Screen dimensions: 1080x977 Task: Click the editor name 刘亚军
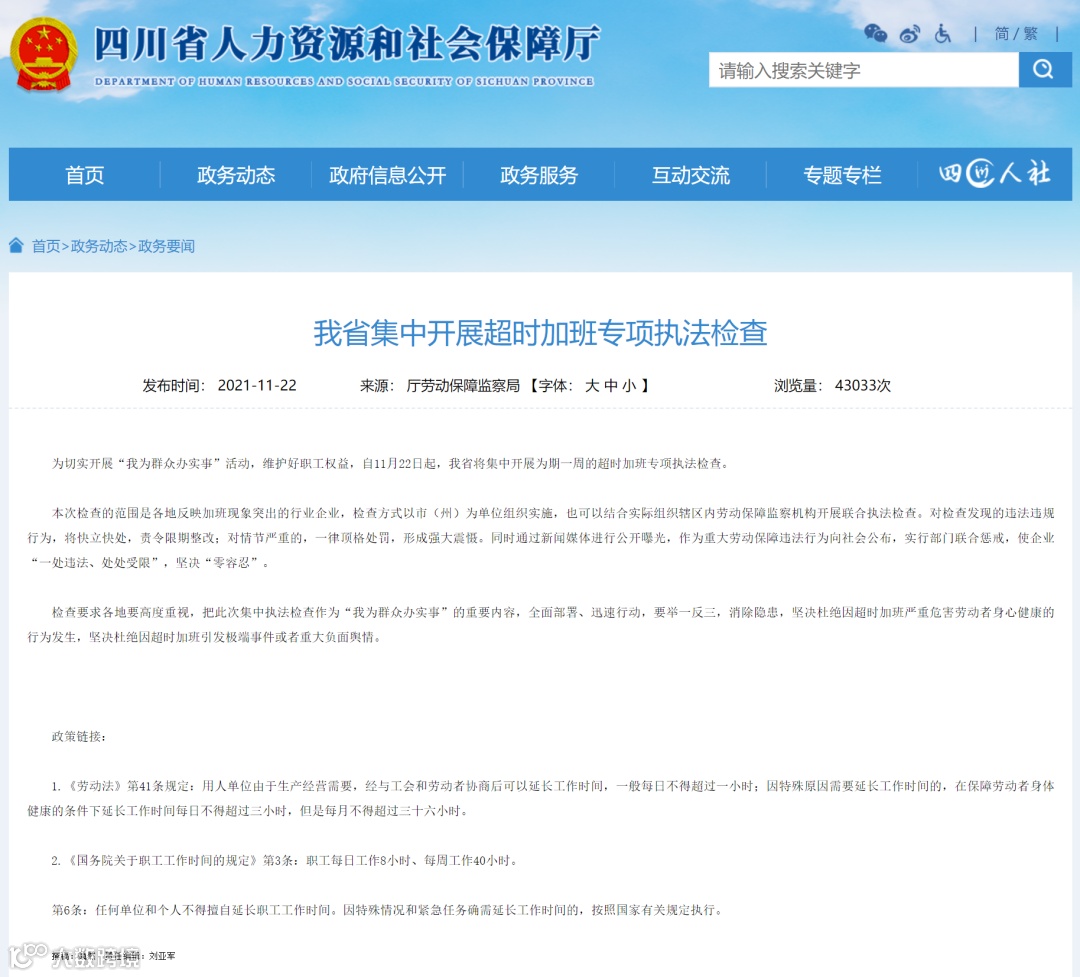pos(162,956)
